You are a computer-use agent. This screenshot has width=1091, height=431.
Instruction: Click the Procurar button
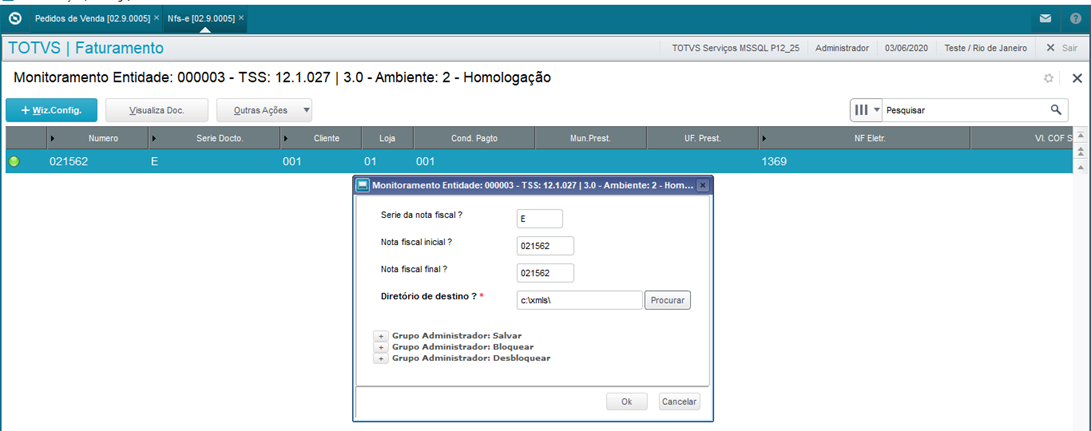(x=667, y=300)
